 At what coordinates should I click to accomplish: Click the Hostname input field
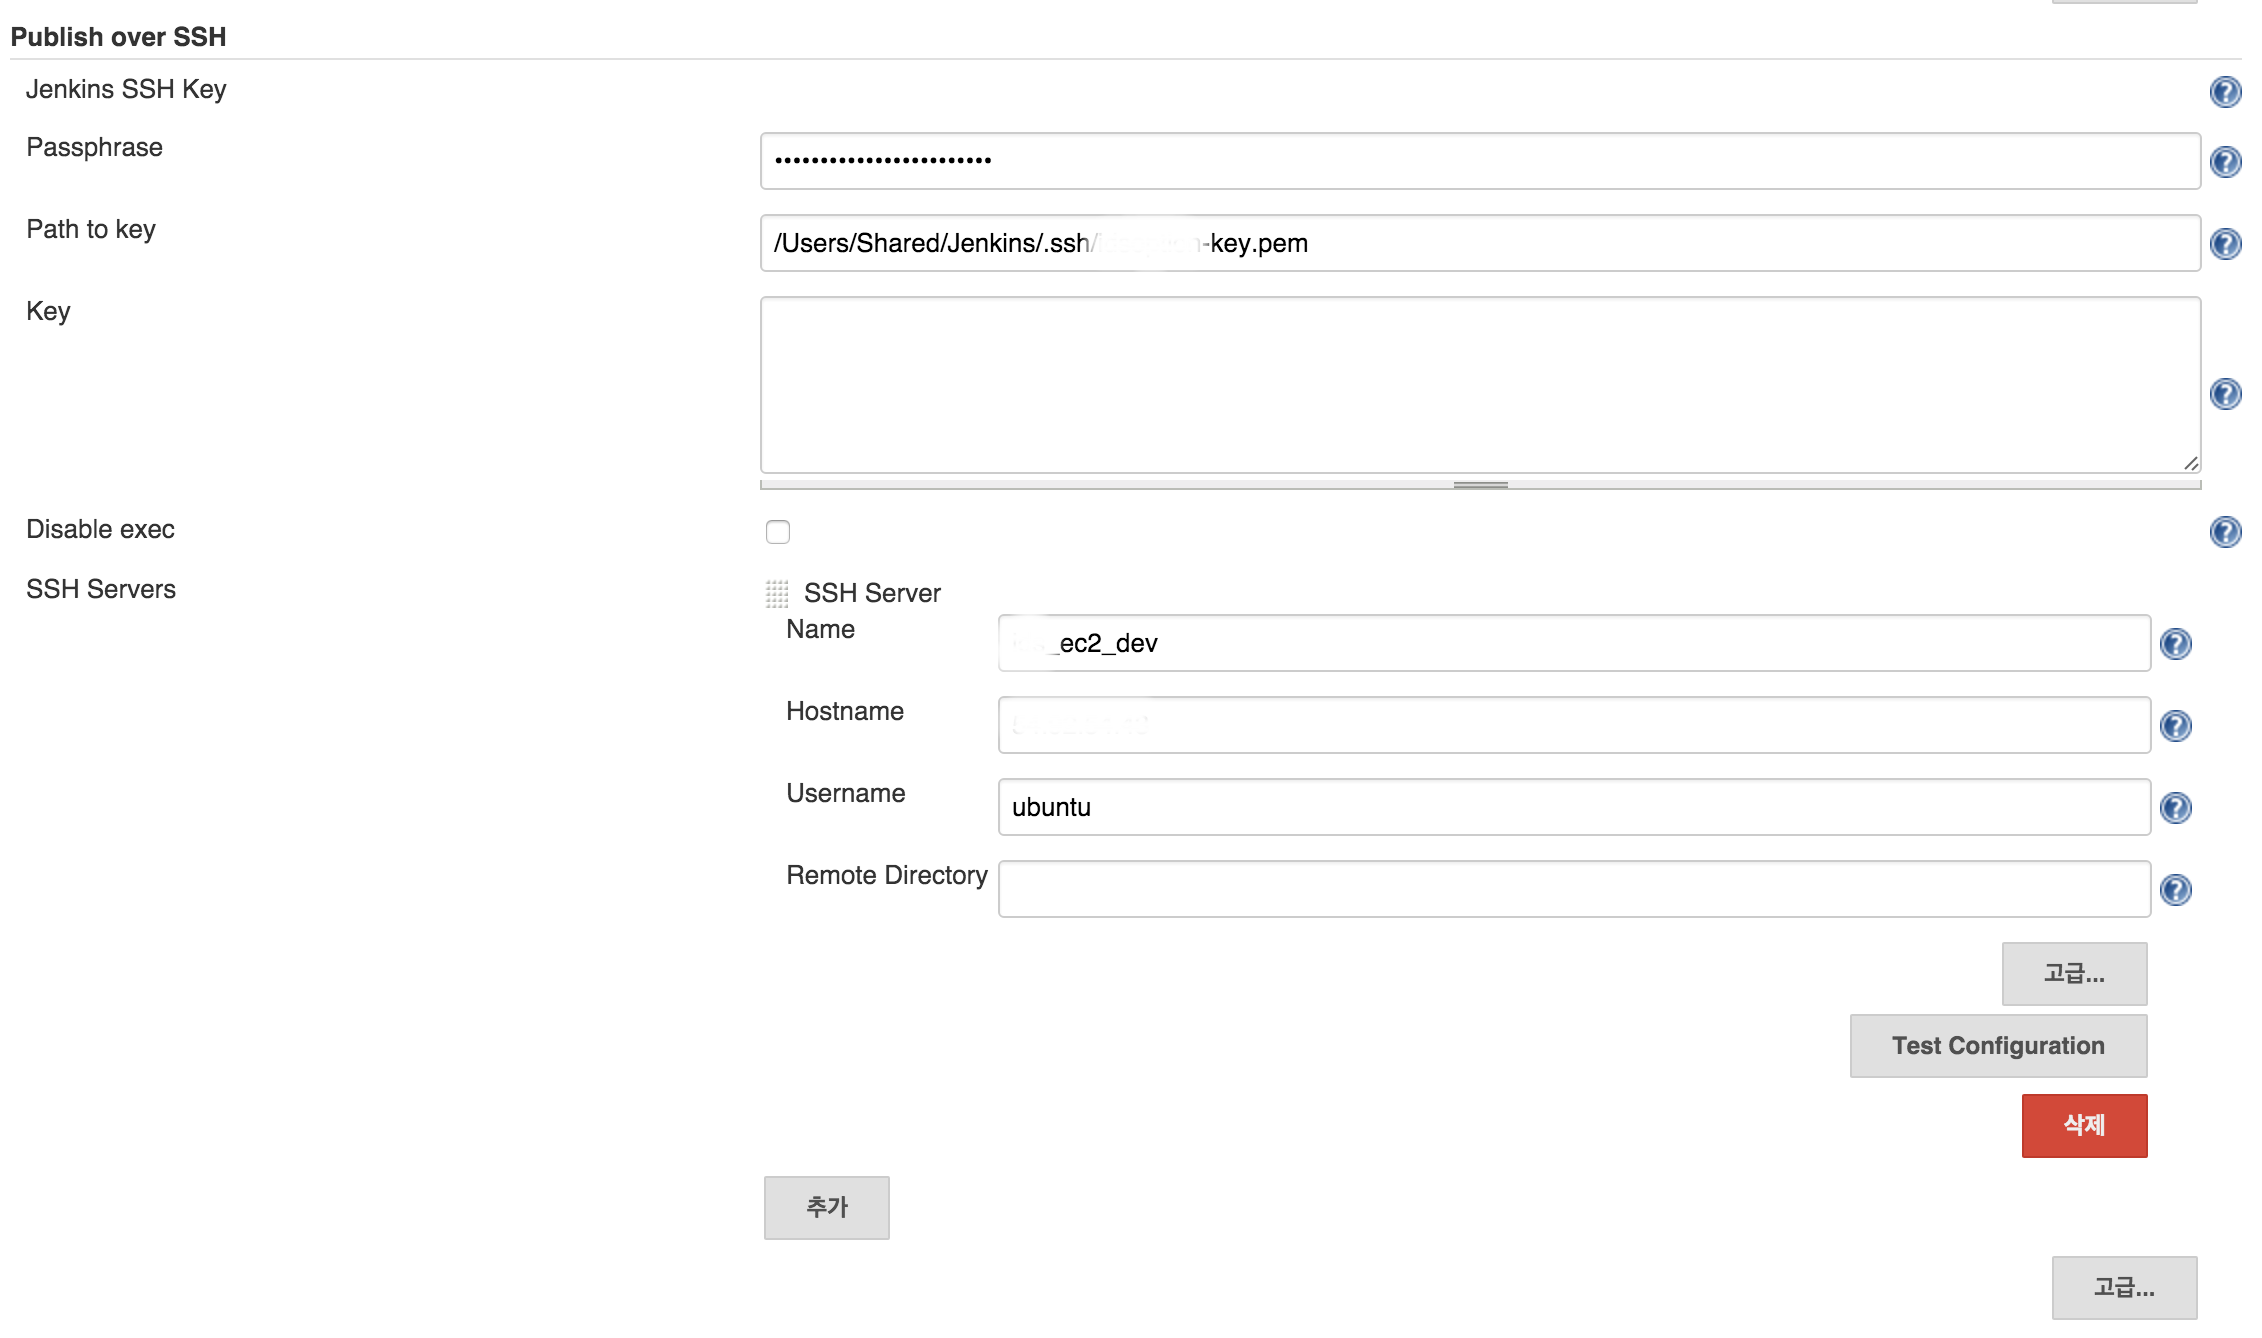pos(1574,725)
